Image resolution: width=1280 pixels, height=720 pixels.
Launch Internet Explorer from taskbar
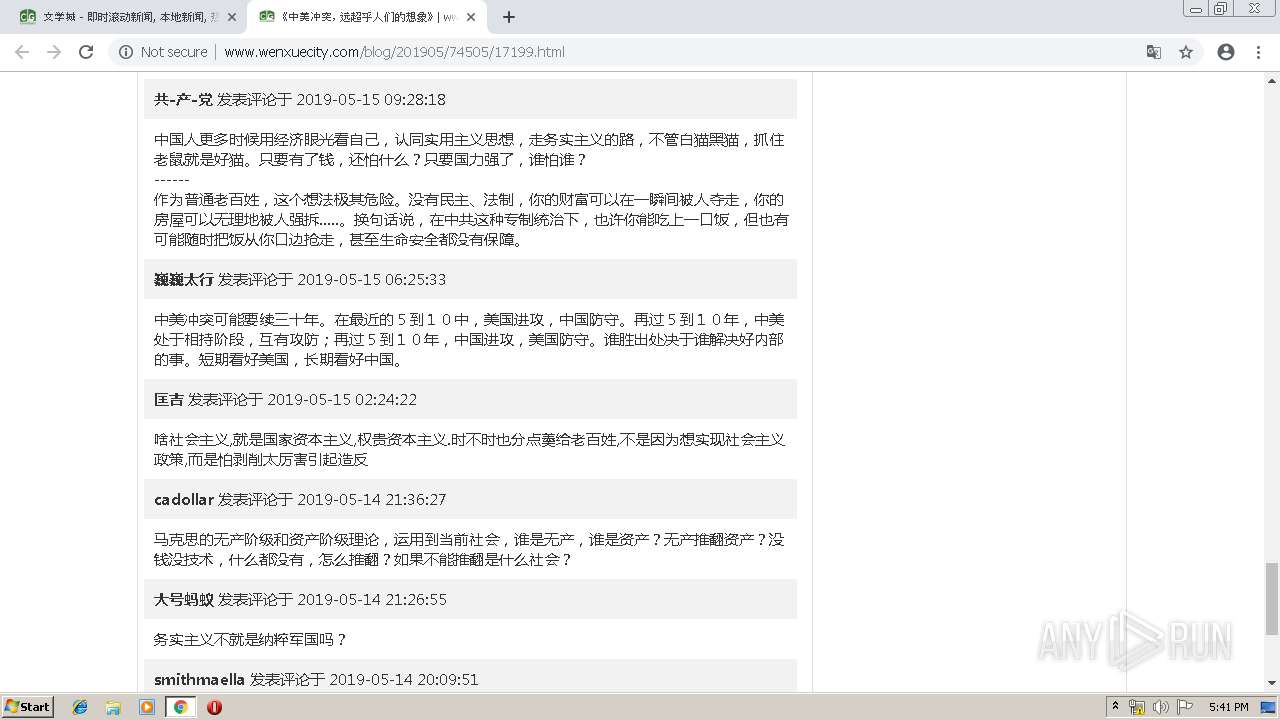80,707
